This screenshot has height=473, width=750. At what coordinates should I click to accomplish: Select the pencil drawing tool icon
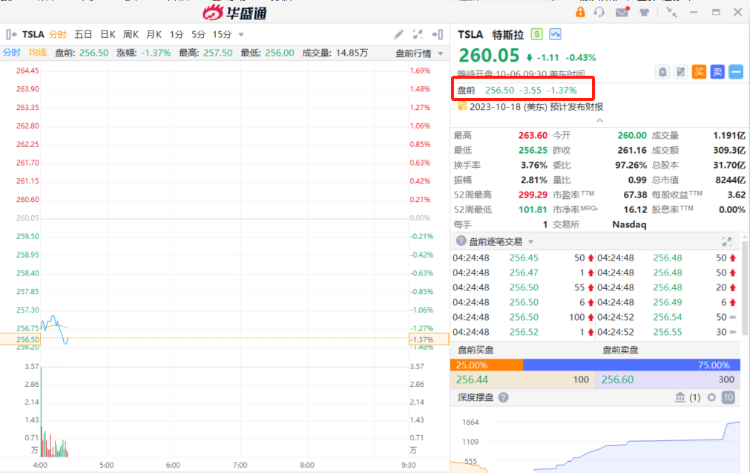click(x=398, y=34)
